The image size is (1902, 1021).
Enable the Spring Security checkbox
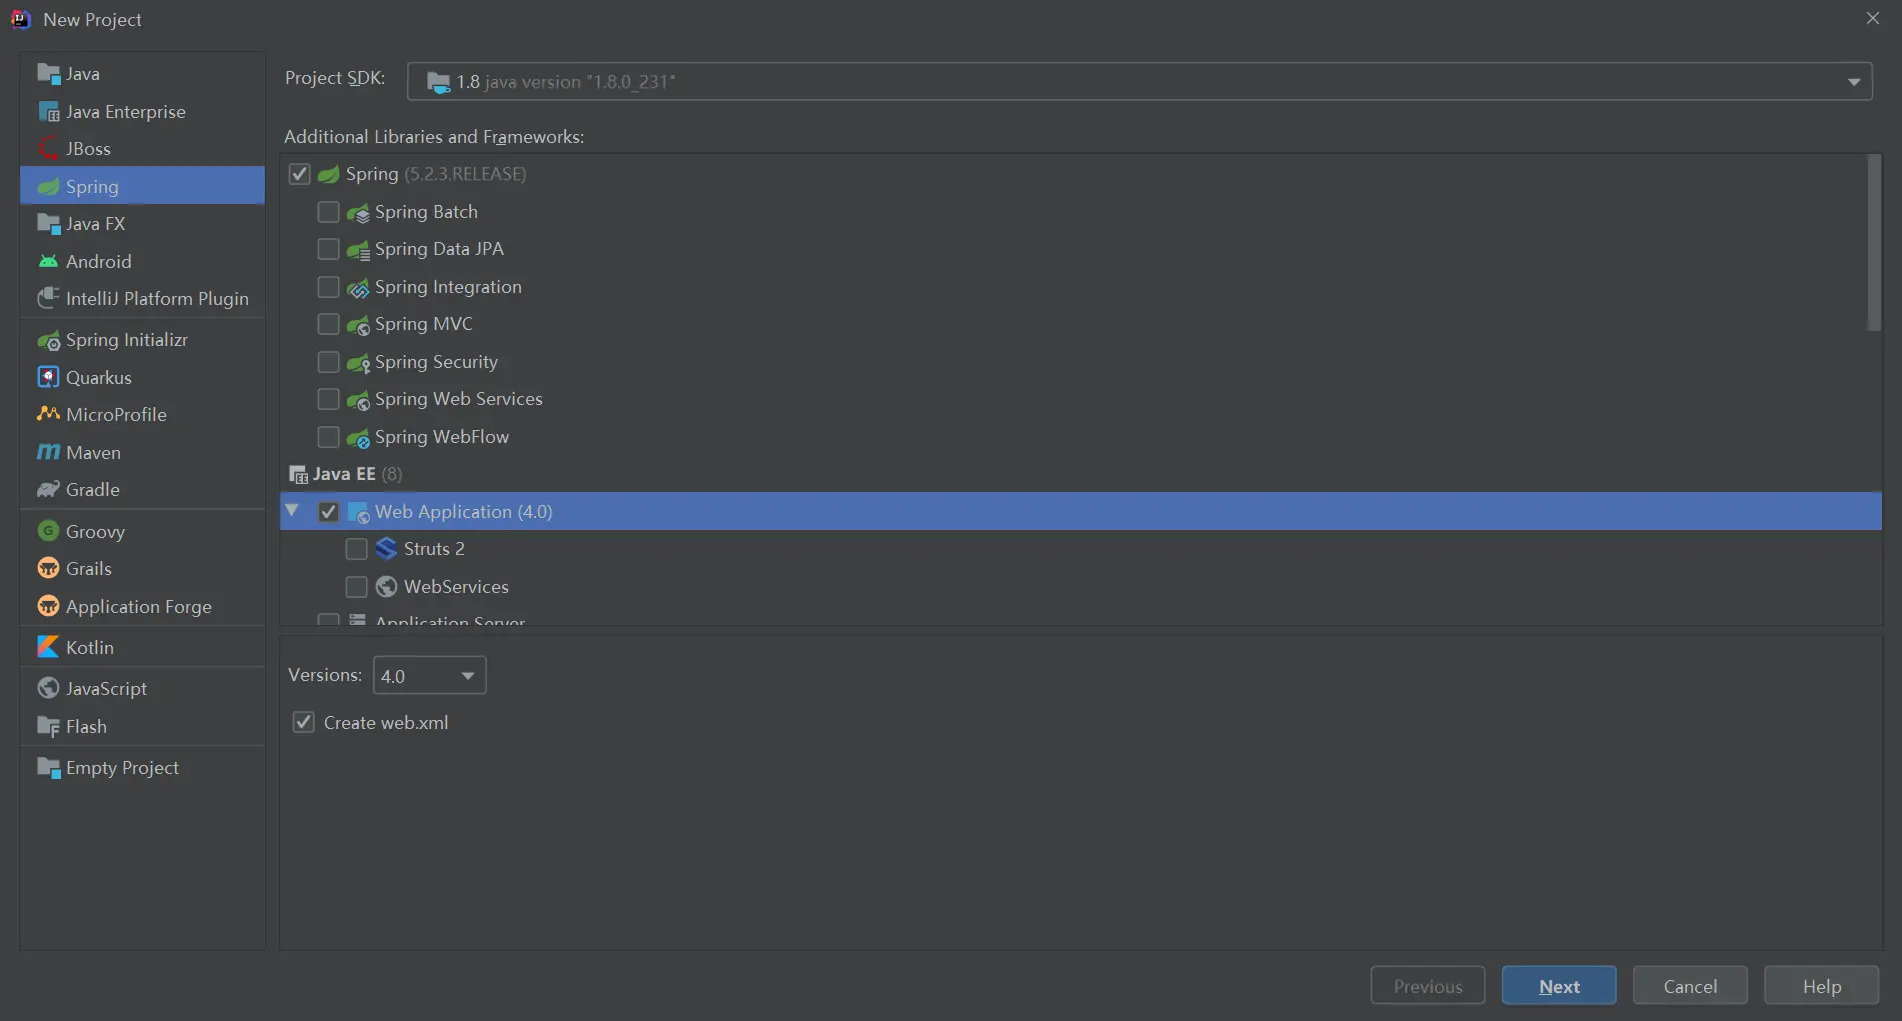click(x=328, y=362)
